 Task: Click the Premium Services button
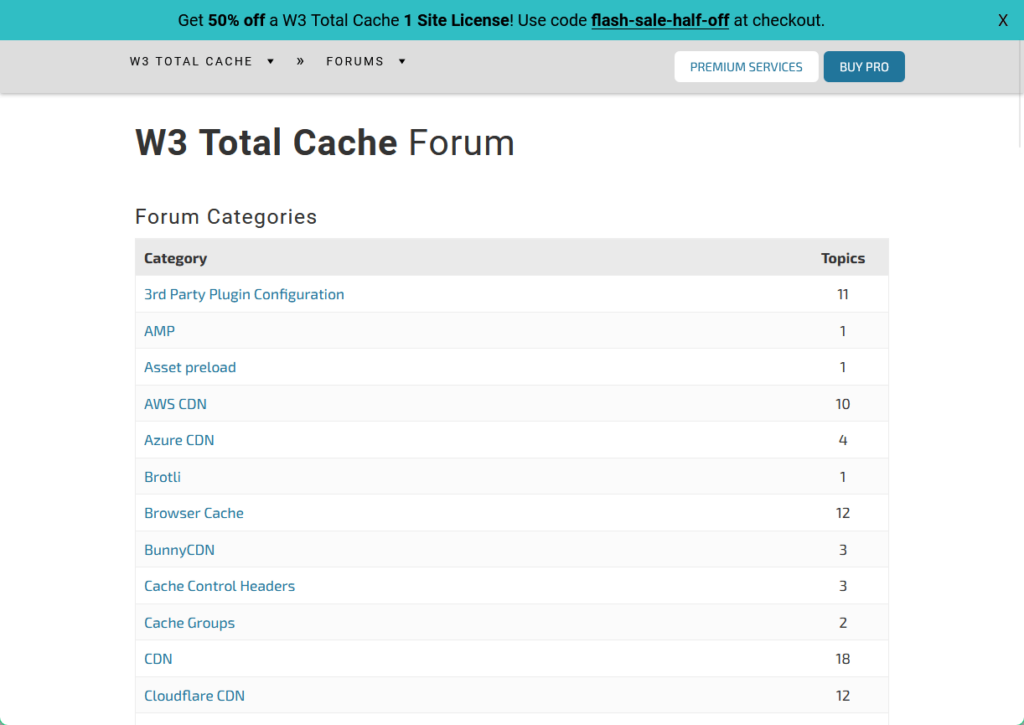[746, 67]
